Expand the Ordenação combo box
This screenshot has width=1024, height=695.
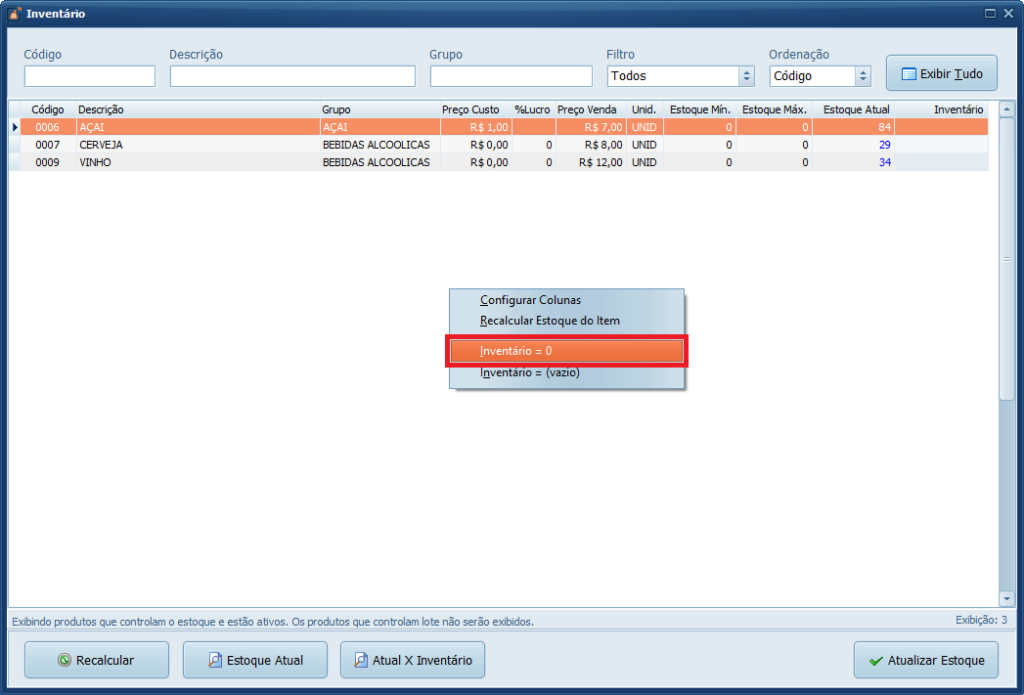click(863, 76)
